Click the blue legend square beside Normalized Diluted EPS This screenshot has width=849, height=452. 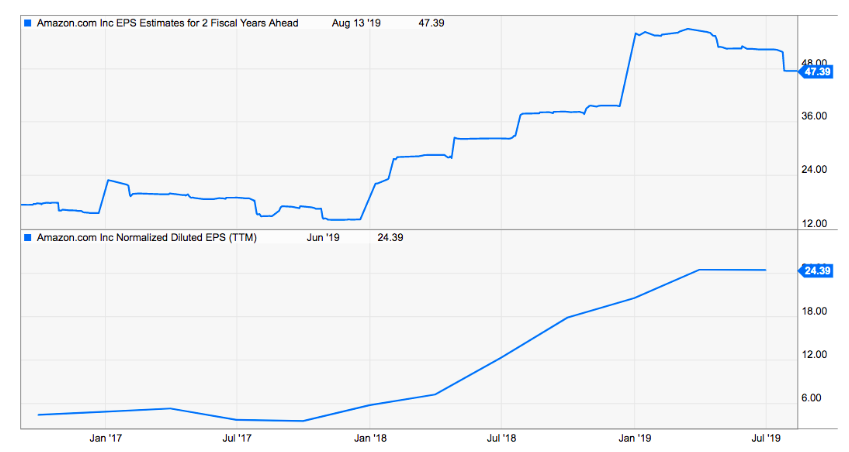click(28, 238)
